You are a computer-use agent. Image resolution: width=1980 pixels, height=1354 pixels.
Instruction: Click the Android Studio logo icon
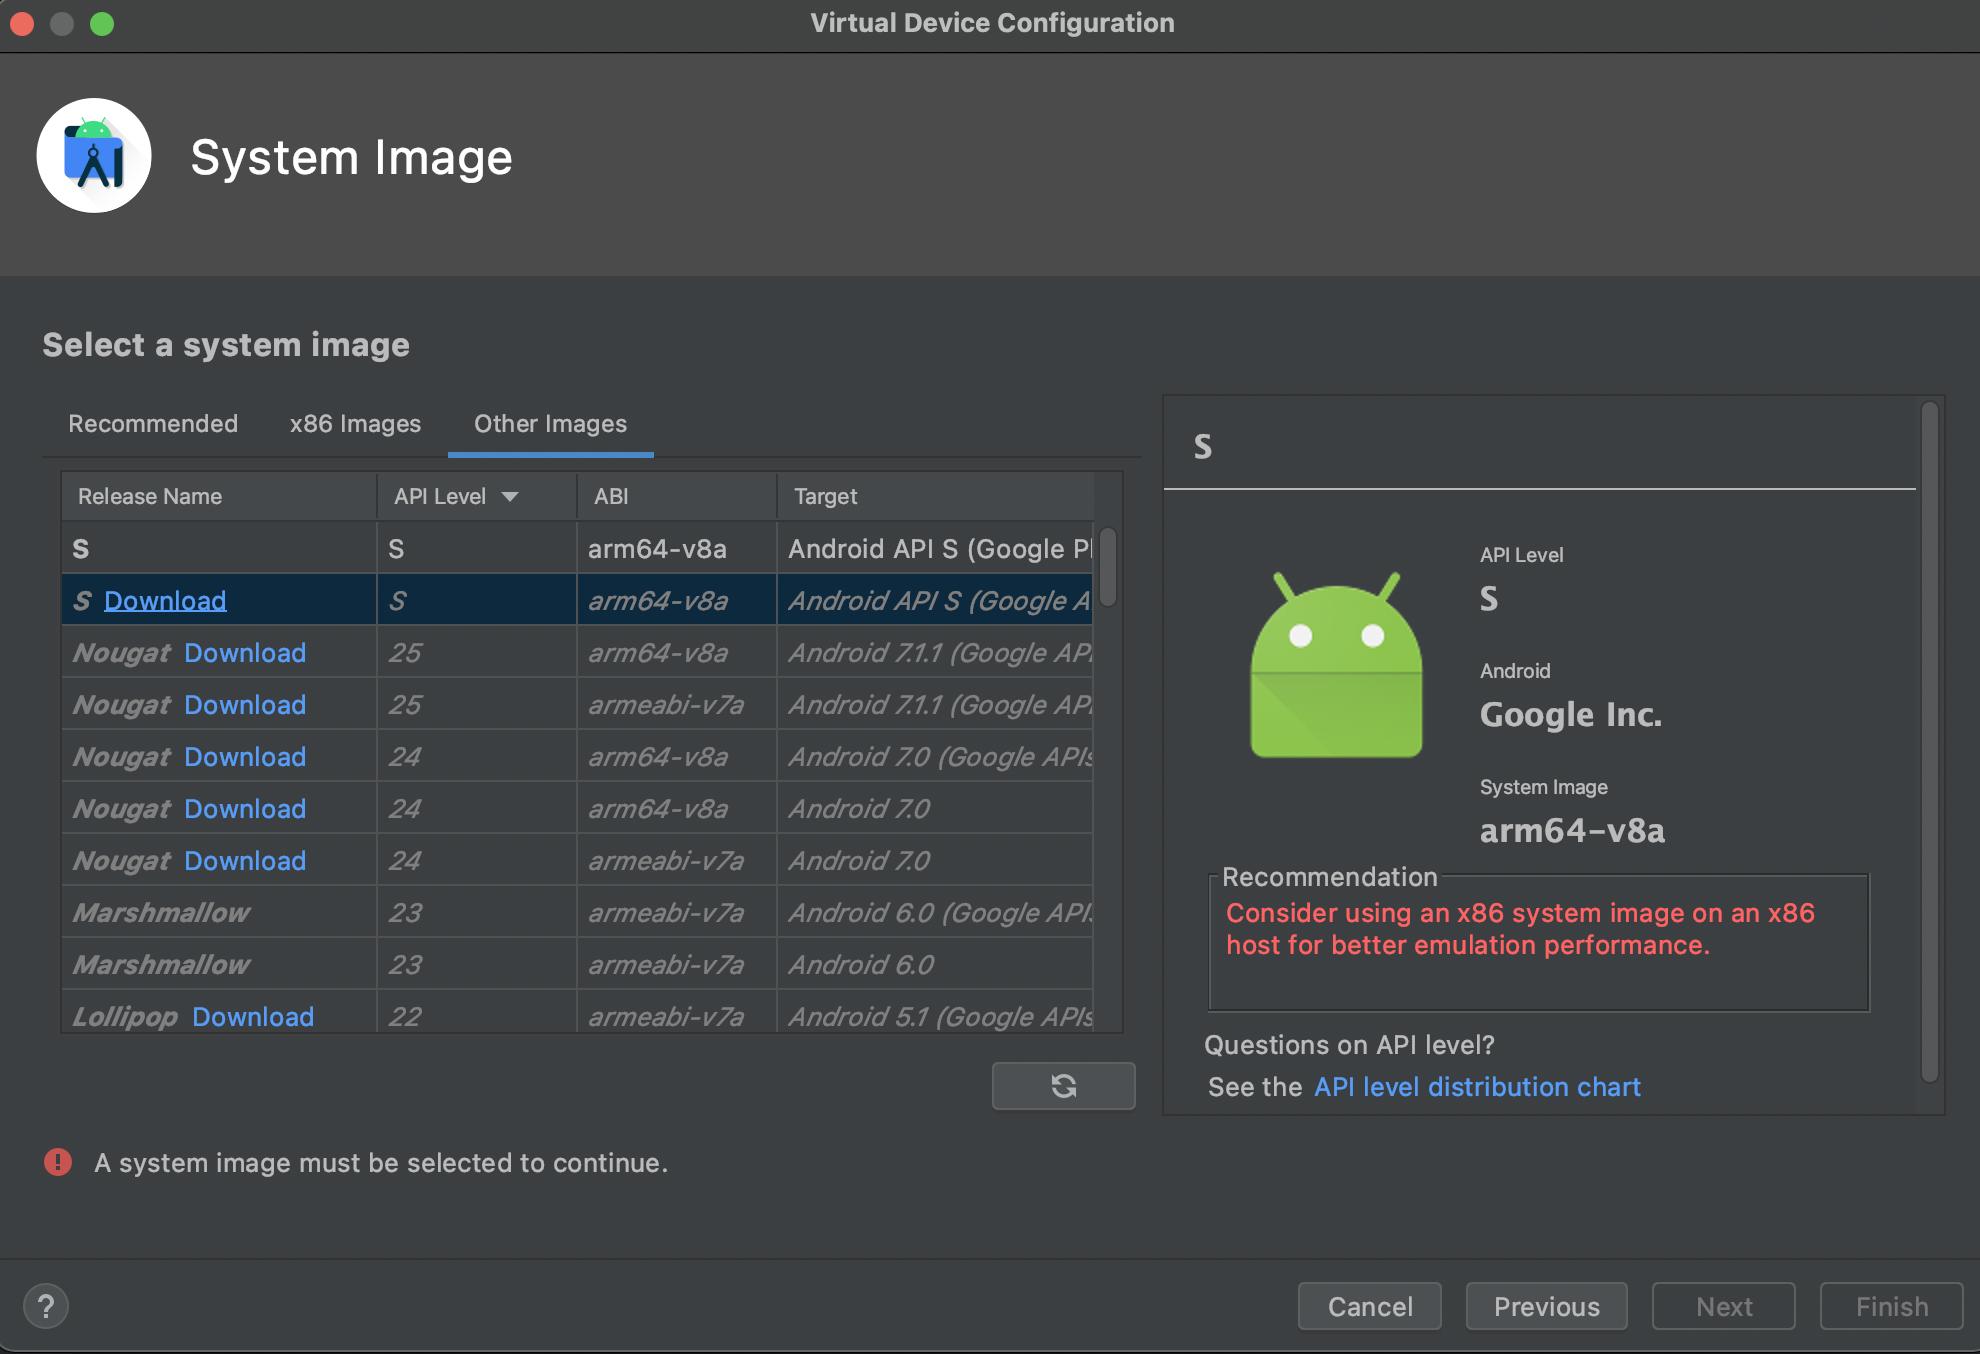coord(94,156)
